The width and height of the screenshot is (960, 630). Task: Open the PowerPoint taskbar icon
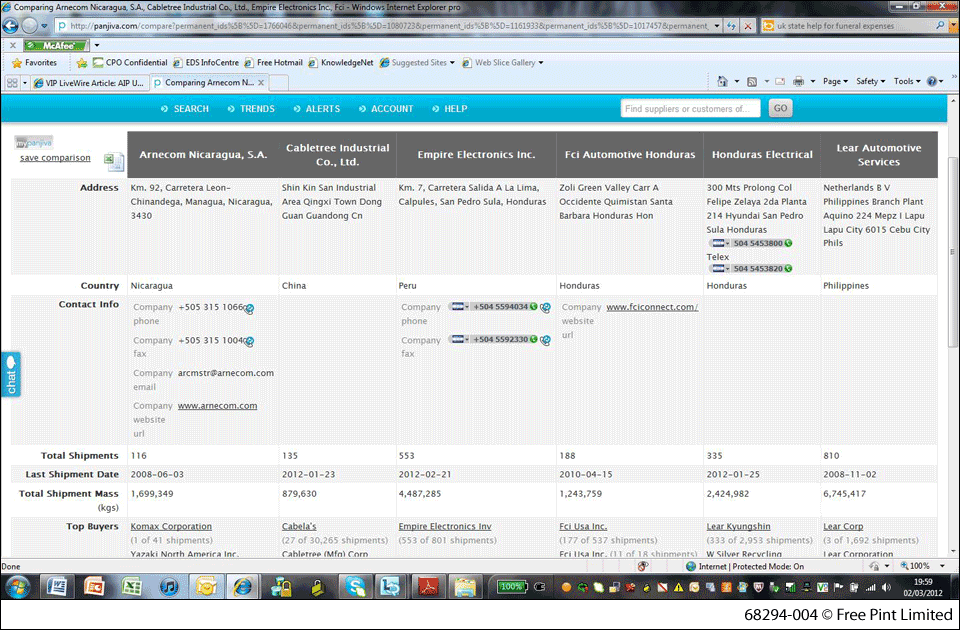93,586
